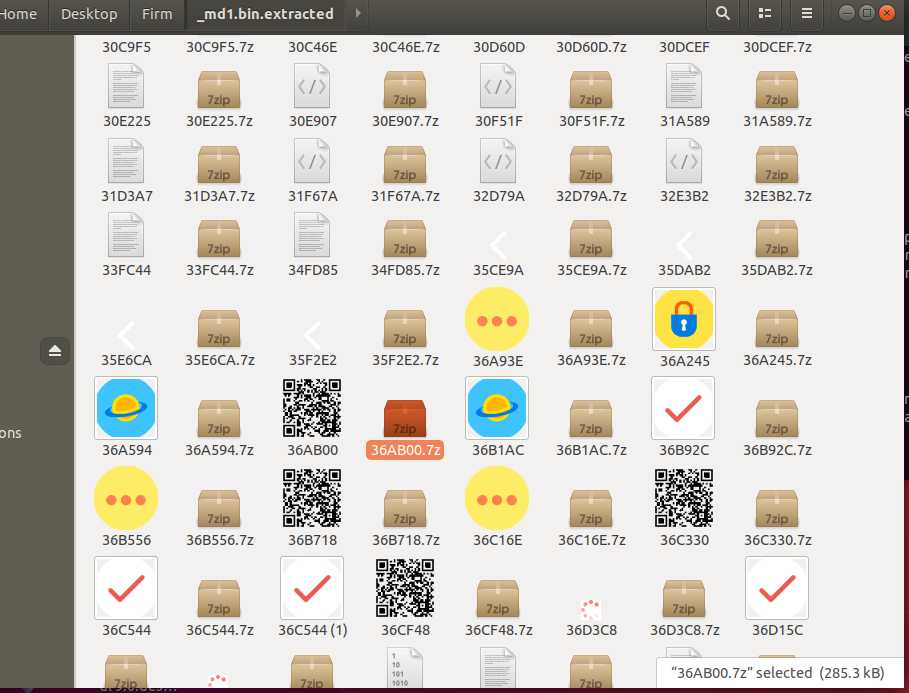Viewport: 909px width, 693px height.
Task: Select the 36D3C8.7z archive icon
Action: [x=684, y=598]
